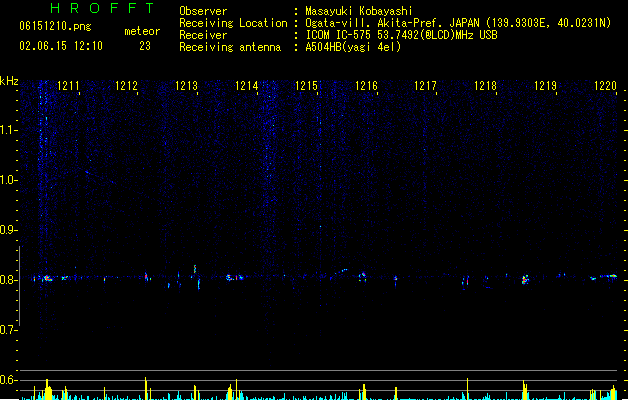
Task: Click the 1218 time marker
Action: pos(485,86)
